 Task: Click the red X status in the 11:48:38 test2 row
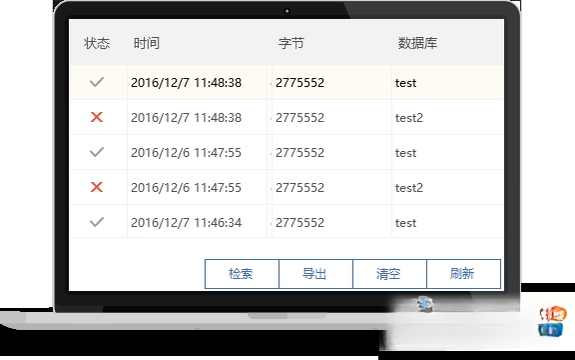coord(97,117)
